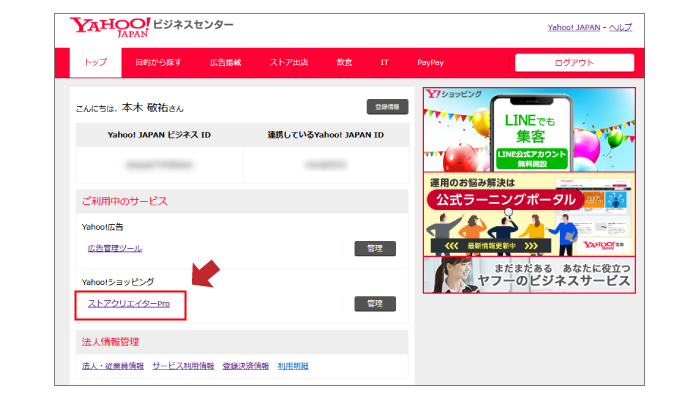Image resolution: width=700 pixels, height=400 pixels.
Task: Click 管理 button for Yahoo!広告
Action: pyautogui.click(x=375, y=248)
